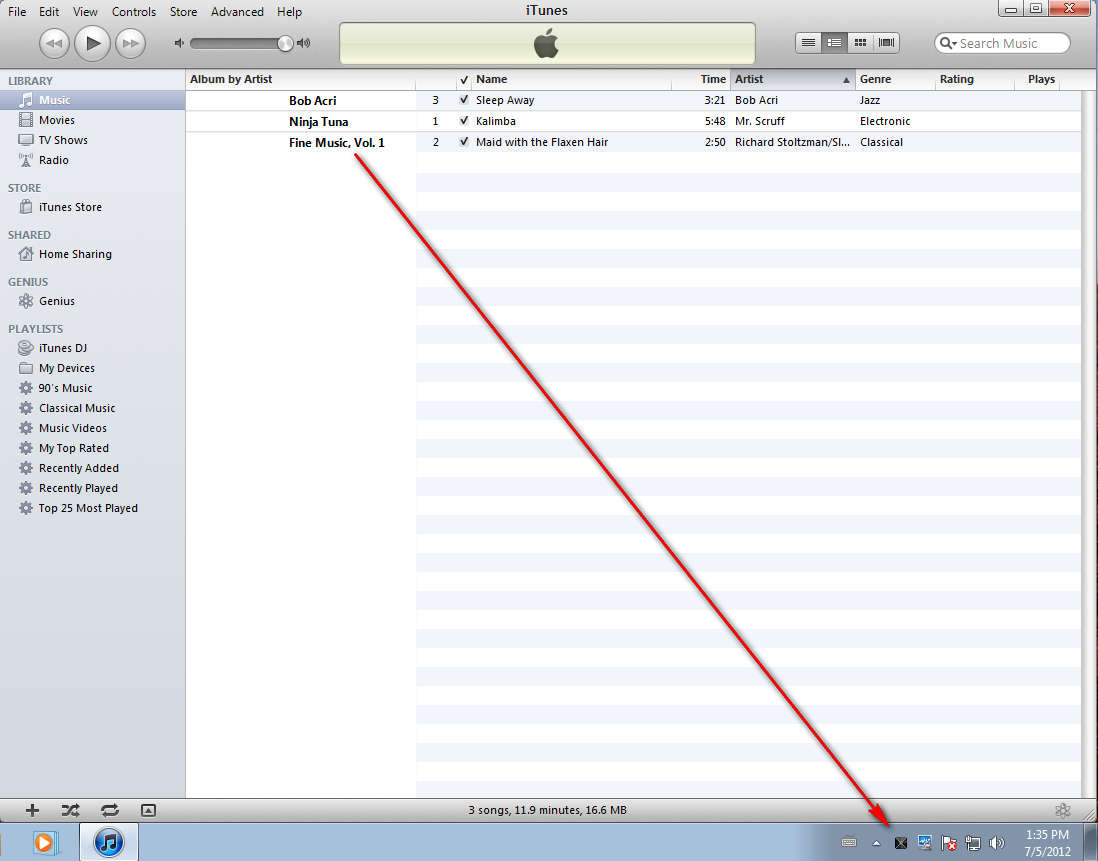
Task: Uncheck the Kalimba song checkbox
Action: pyautogui.click(x=464, y=121)
